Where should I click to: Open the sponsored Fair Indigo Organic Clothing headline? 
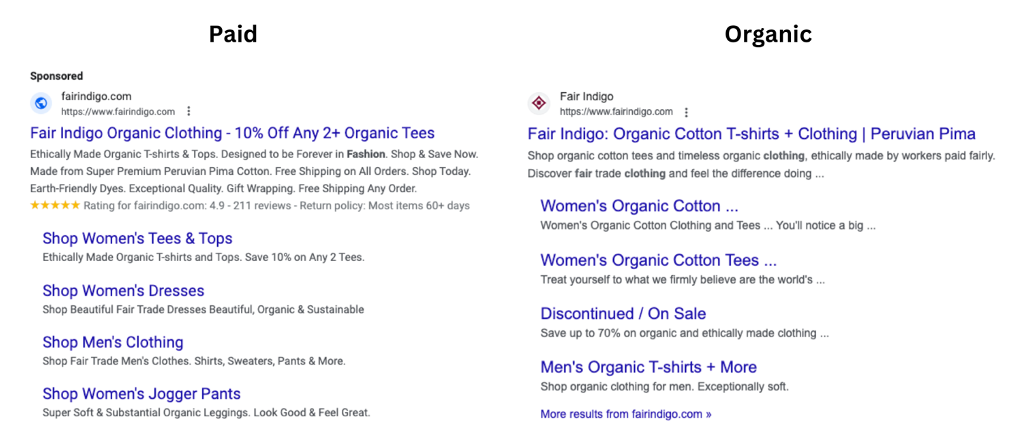[232, 133]
